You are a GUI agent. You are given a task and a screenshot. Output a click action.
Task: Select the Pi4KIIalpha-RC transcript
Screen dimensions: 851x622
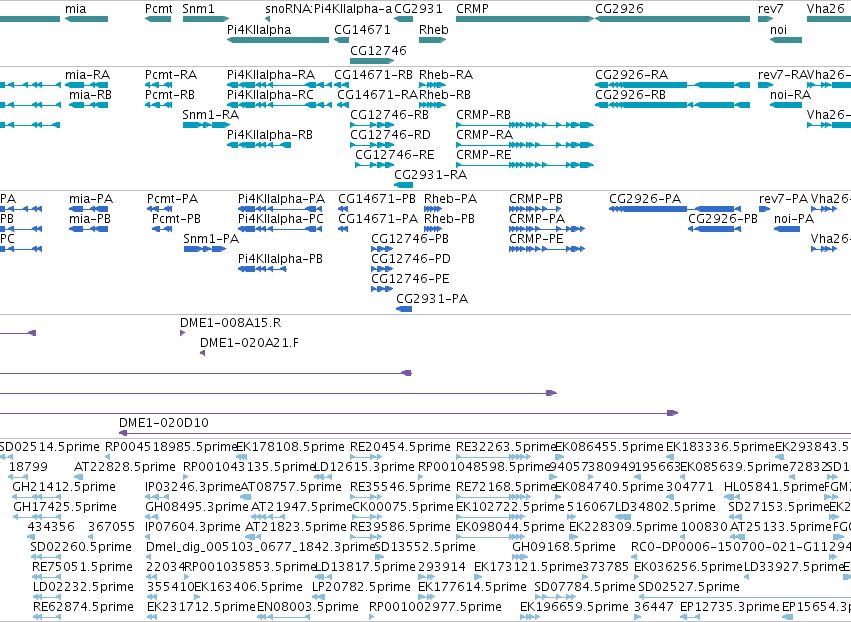pyautogui.click(x=279, y=105)
